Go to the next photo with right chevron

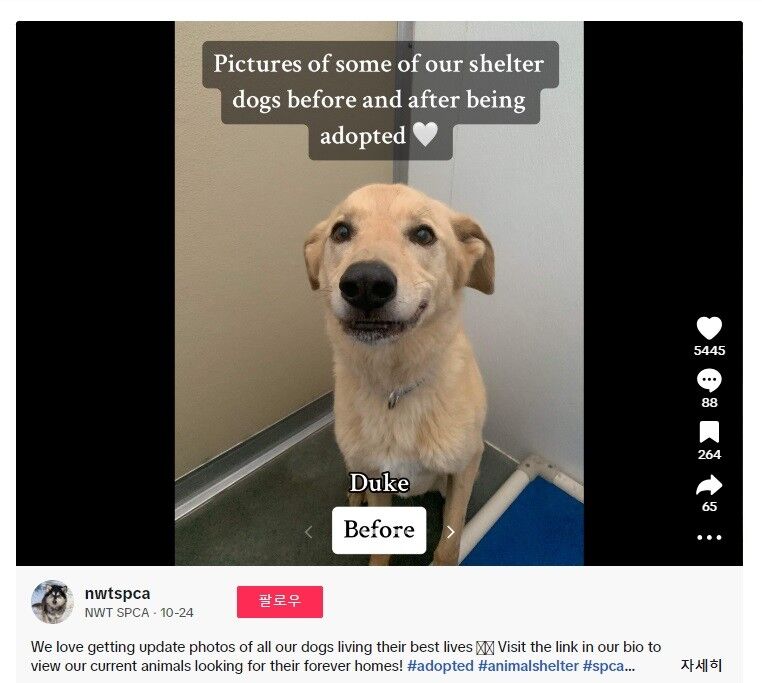pyautogui.click(x=450, y=532)
